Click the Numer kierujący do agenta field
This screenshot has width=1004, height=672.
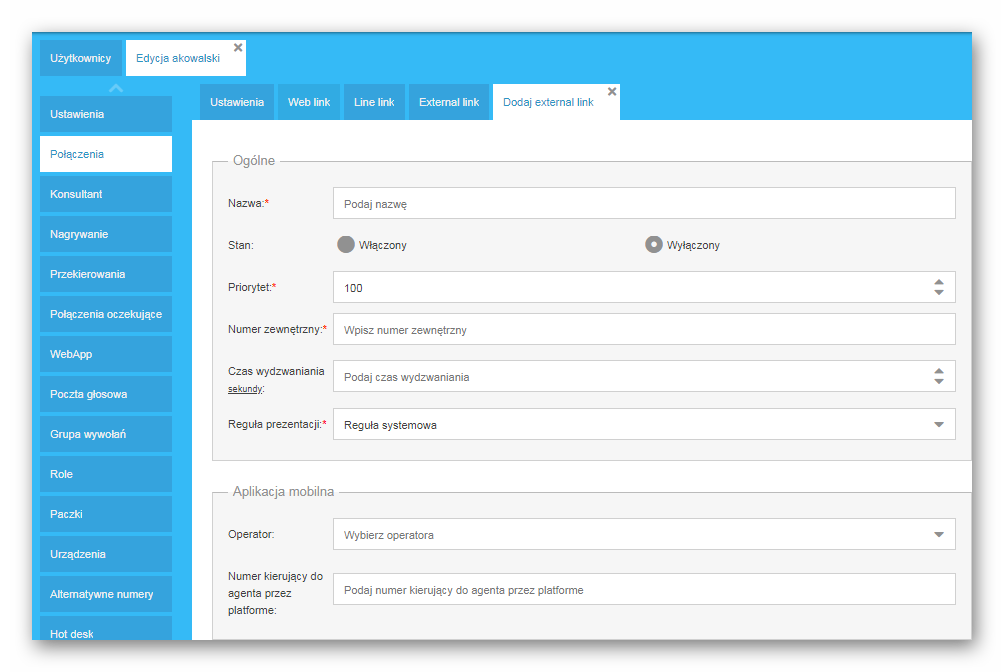click(x=644, y=589)
